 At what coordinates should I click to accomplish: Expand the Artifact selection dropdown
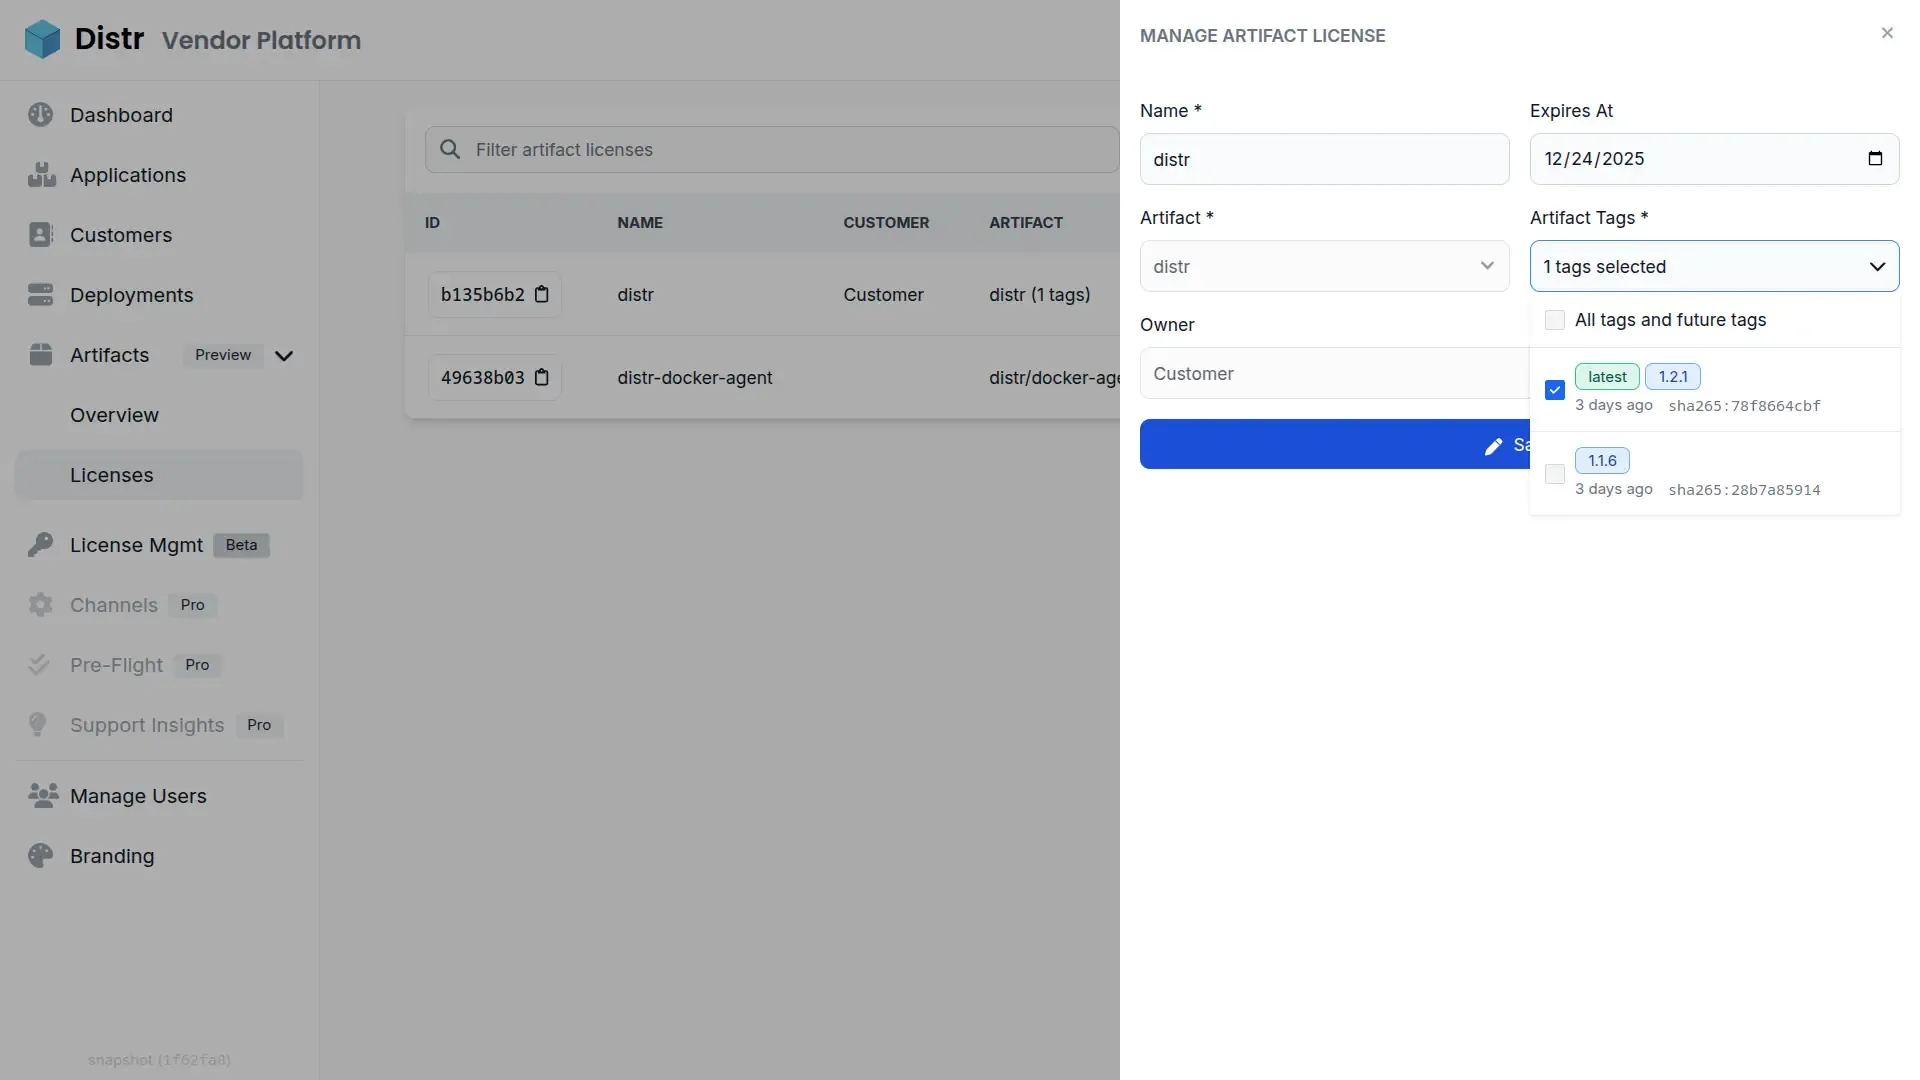pos(1488,266)
